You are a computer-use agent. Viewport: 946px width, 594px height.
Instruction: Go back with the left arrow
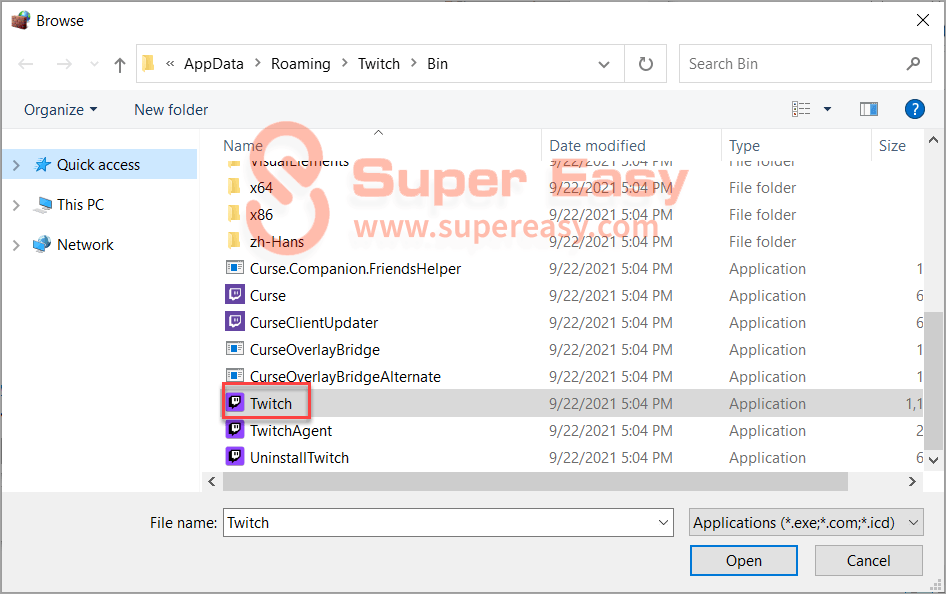click(x=25, y=64)
